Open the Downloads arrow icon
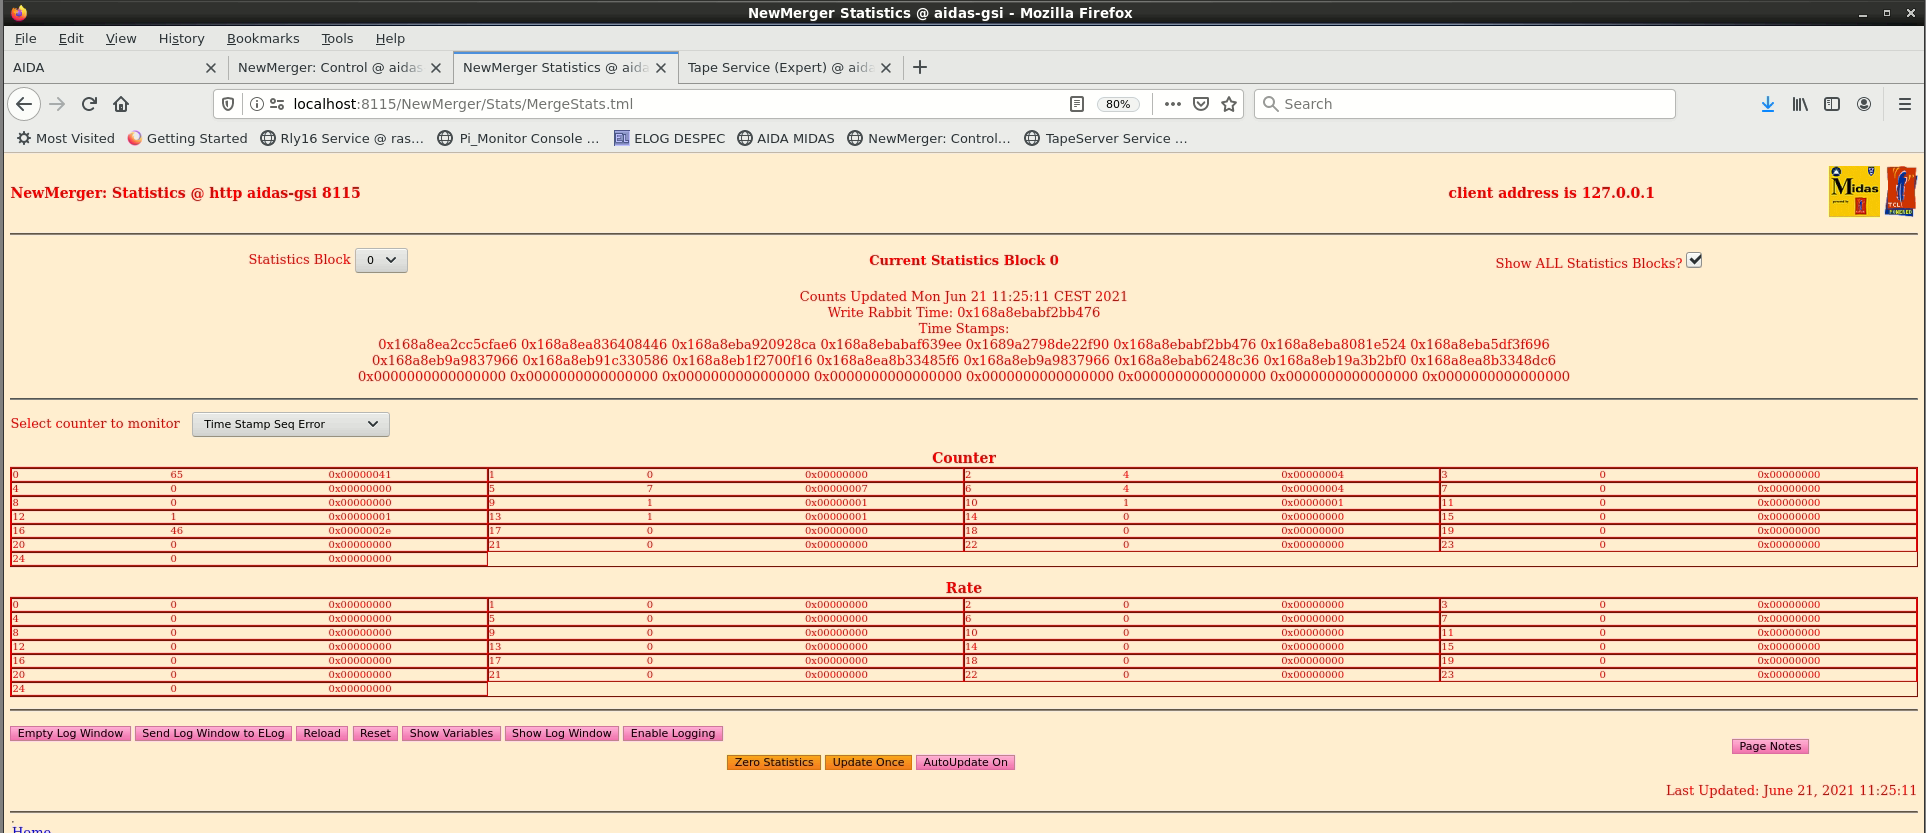The width and height of the screenshot is (1926, 833). pyautogui.click(x=1767, y=104)
